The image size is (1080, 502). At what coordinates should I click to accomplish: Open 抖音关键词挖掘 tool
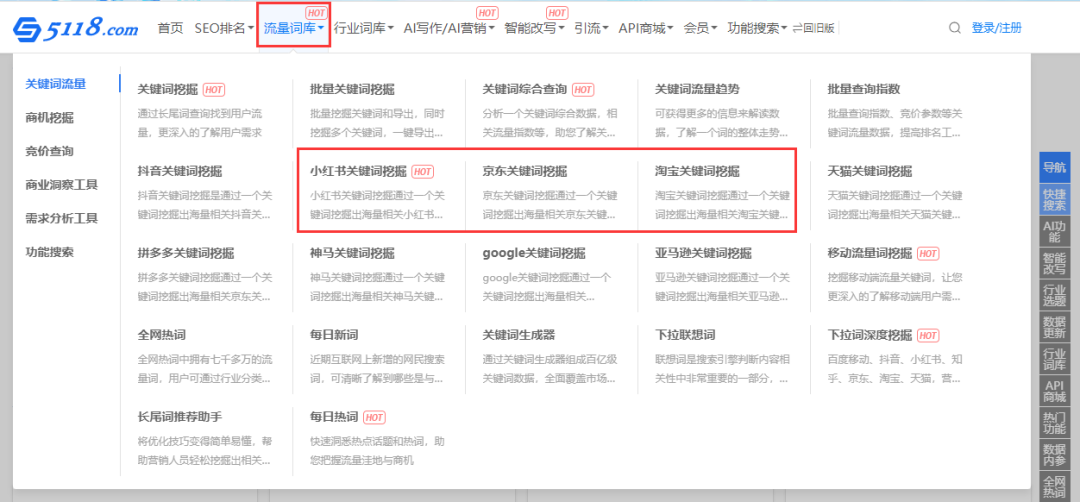(x=180, y=171)
